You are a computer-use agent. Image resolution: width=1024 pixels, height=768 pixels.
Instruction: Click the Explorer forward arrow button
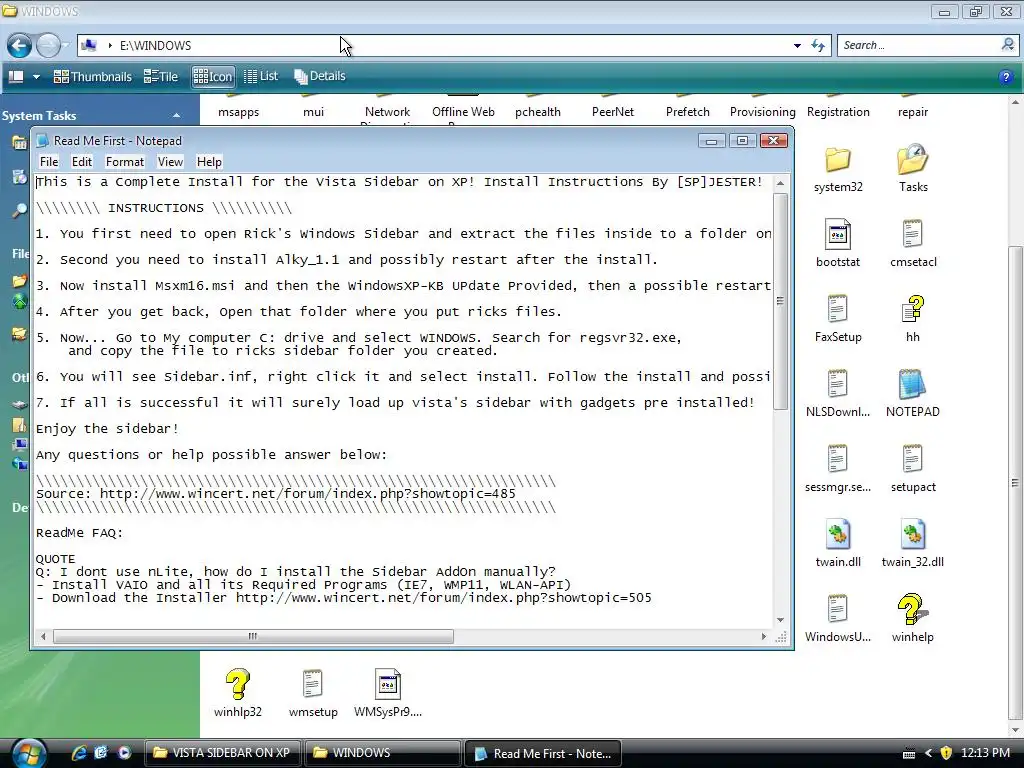tap(48, 45)
